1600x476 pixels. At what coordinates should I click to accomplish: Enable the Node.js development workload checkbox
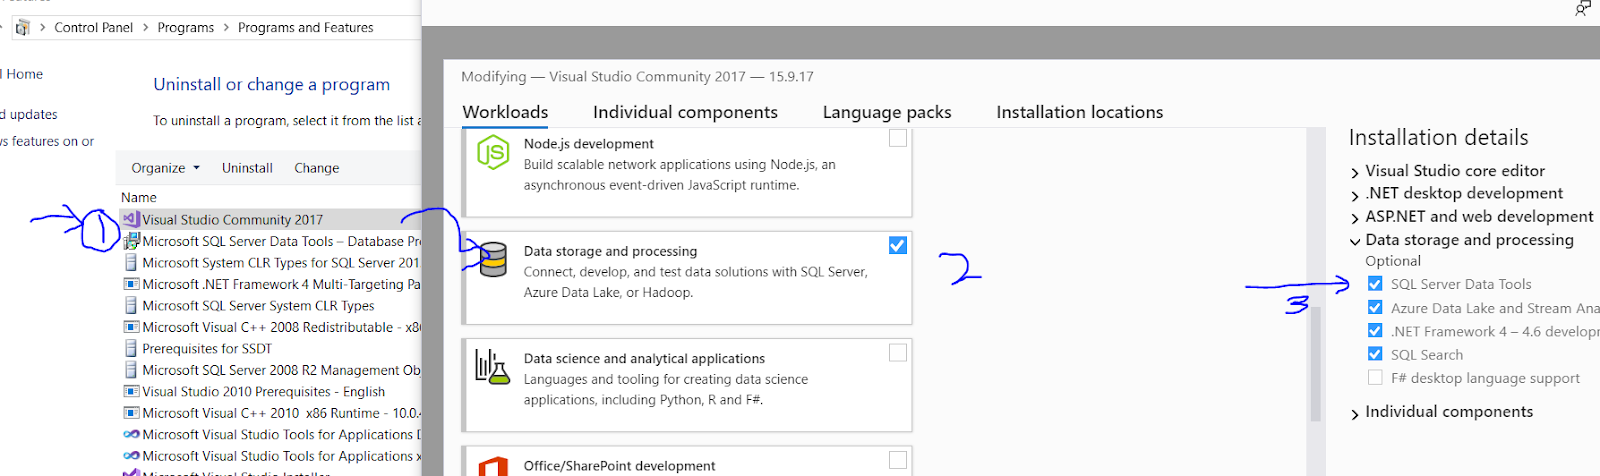point(898,138)
